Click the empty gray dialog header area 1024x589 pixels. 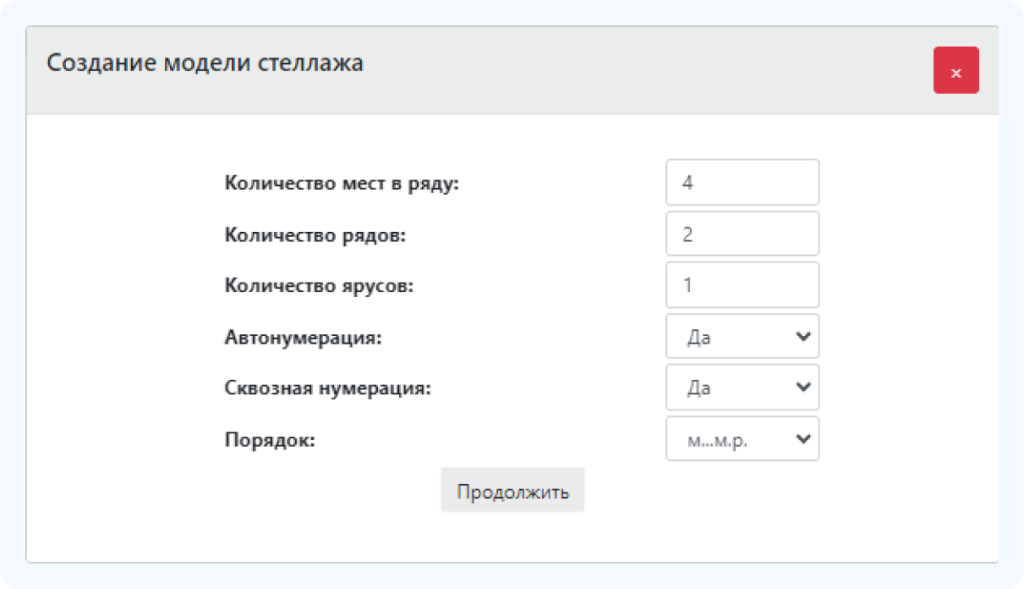click(x=647, y=70)
